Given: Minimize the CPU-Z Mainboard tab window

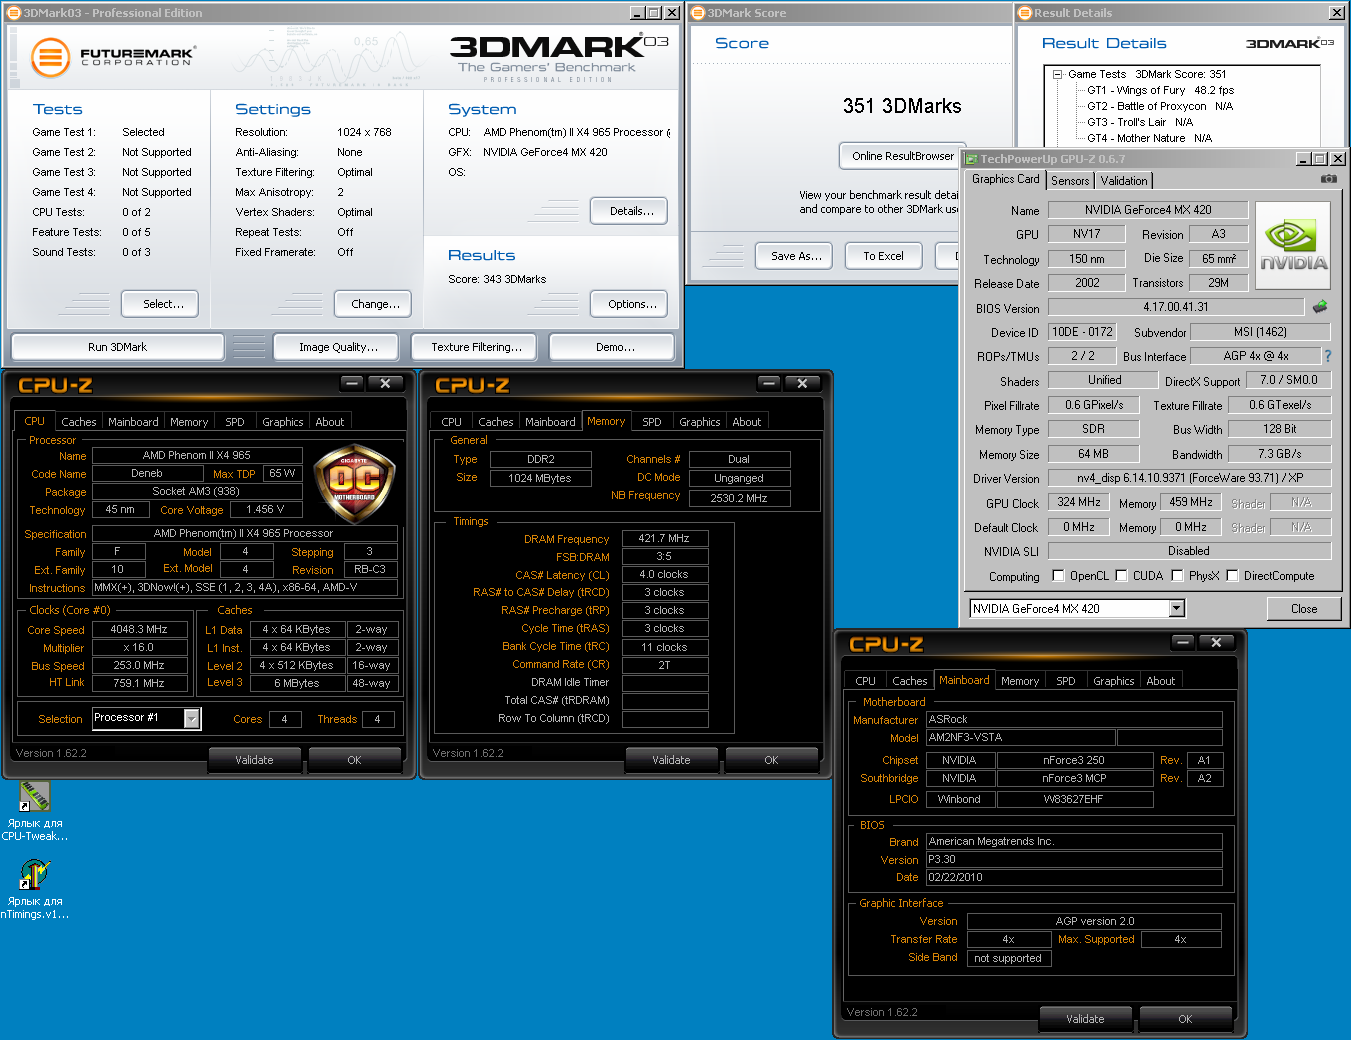Looking at the screenshot, I should [x=1183, y=642].
